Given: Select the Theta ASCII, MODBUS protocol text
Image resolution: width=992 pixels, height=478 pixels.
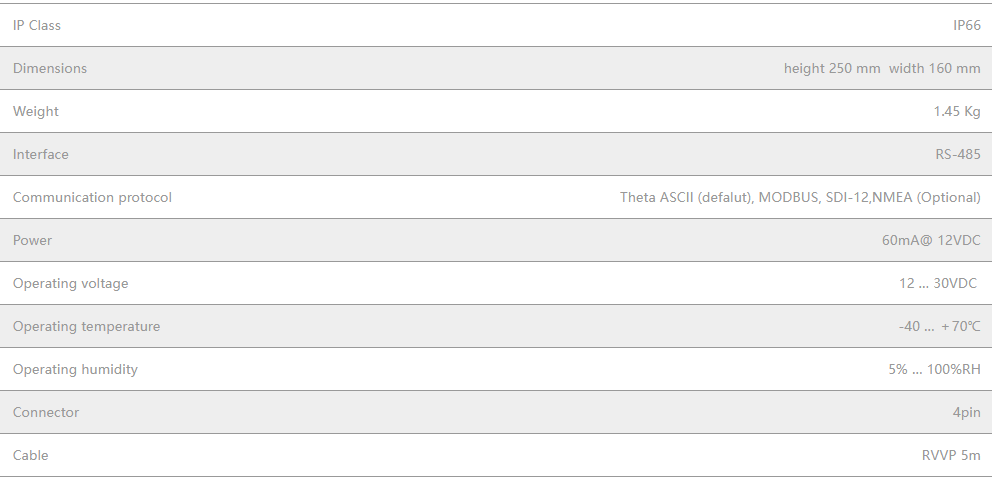Looking at the screenshot, I should coord(799,197).
